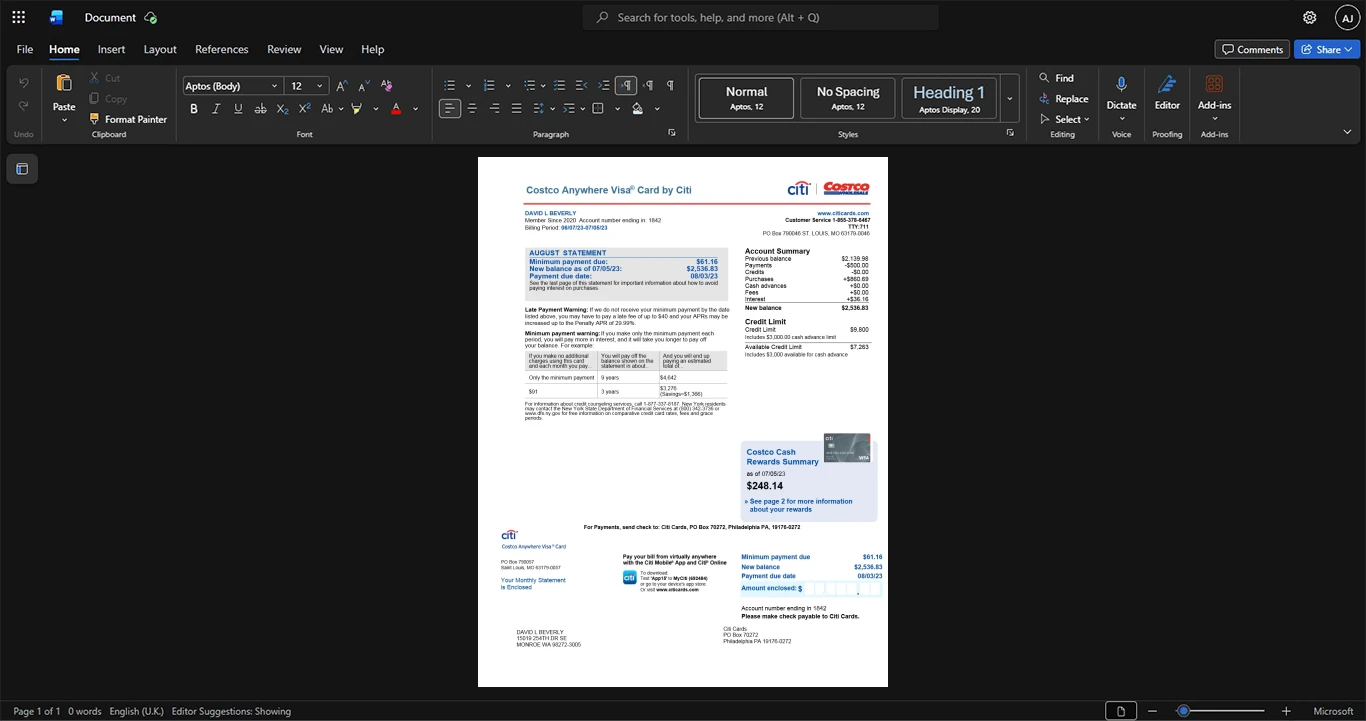The image size is (1366, 721).
Task: Apply the No Spacing style
Action: (847, 98)
